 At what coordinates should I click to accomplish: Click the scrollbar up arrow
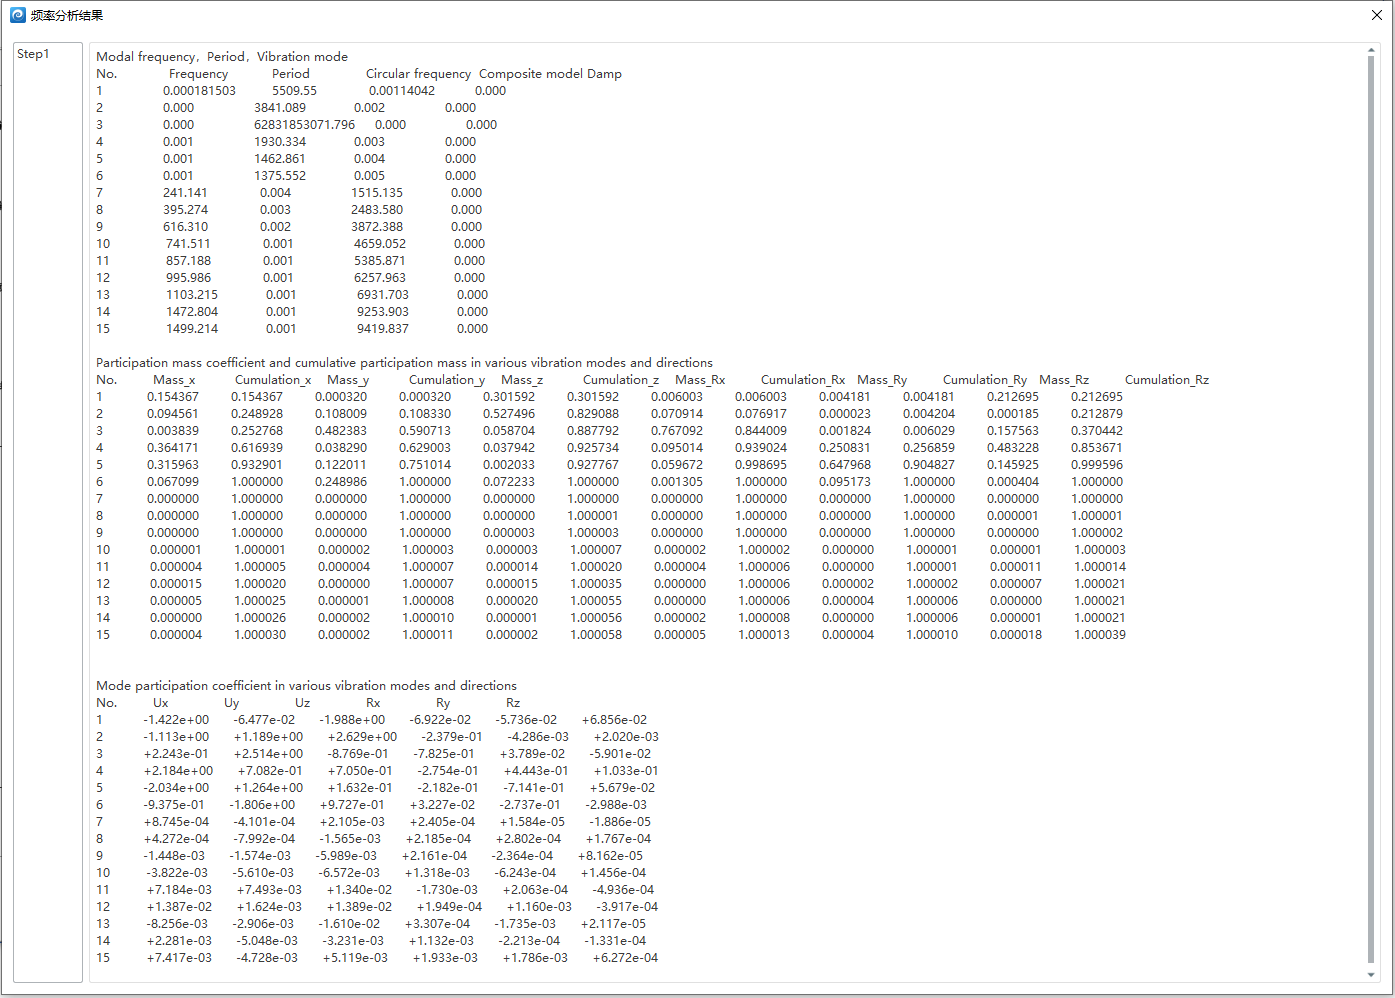[x=1371, y=50]
